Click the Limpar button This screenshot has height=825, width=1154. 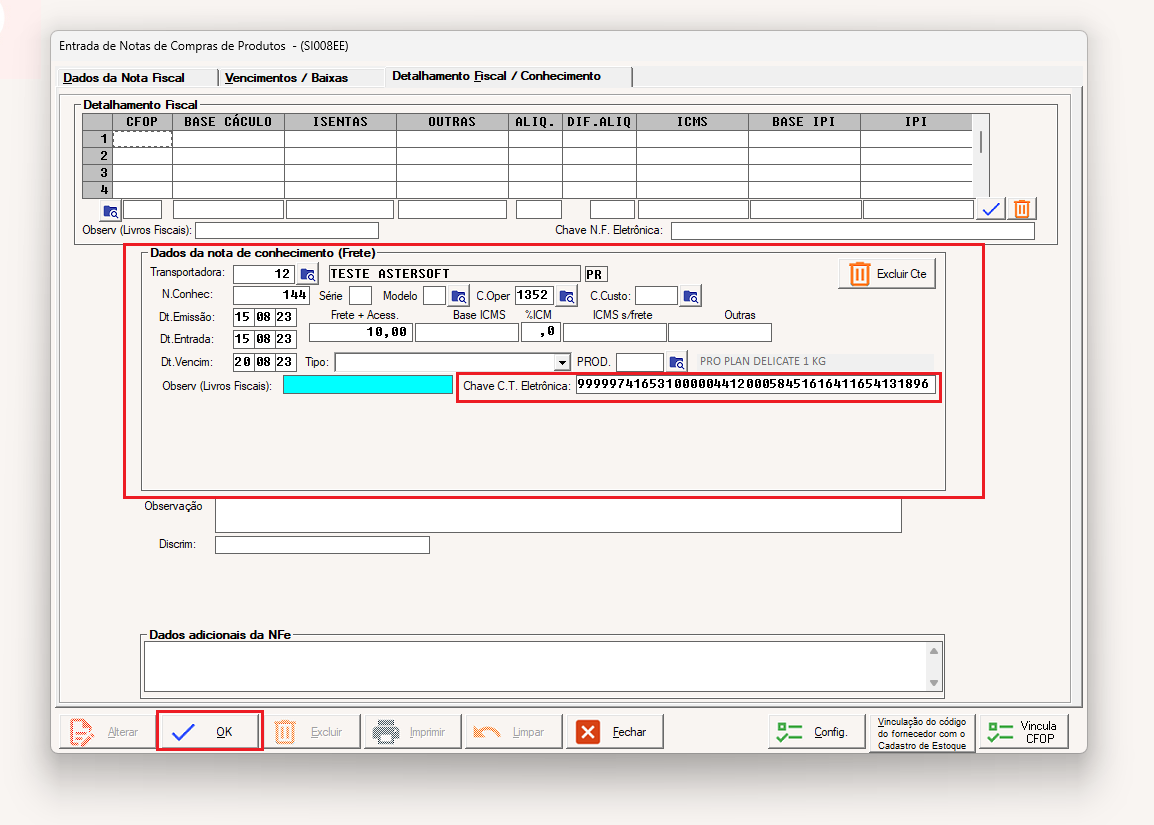[514, 732]
